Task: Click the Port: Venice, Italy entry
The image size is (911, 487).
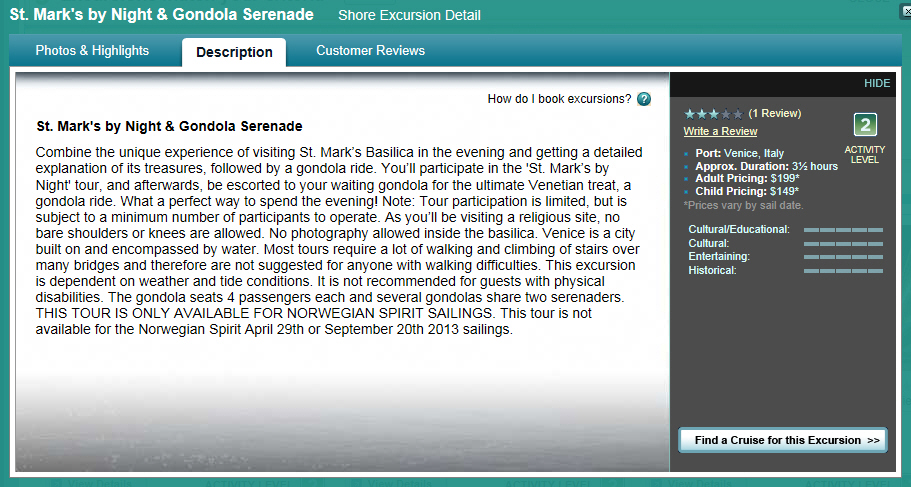Action: coord(740,153)
